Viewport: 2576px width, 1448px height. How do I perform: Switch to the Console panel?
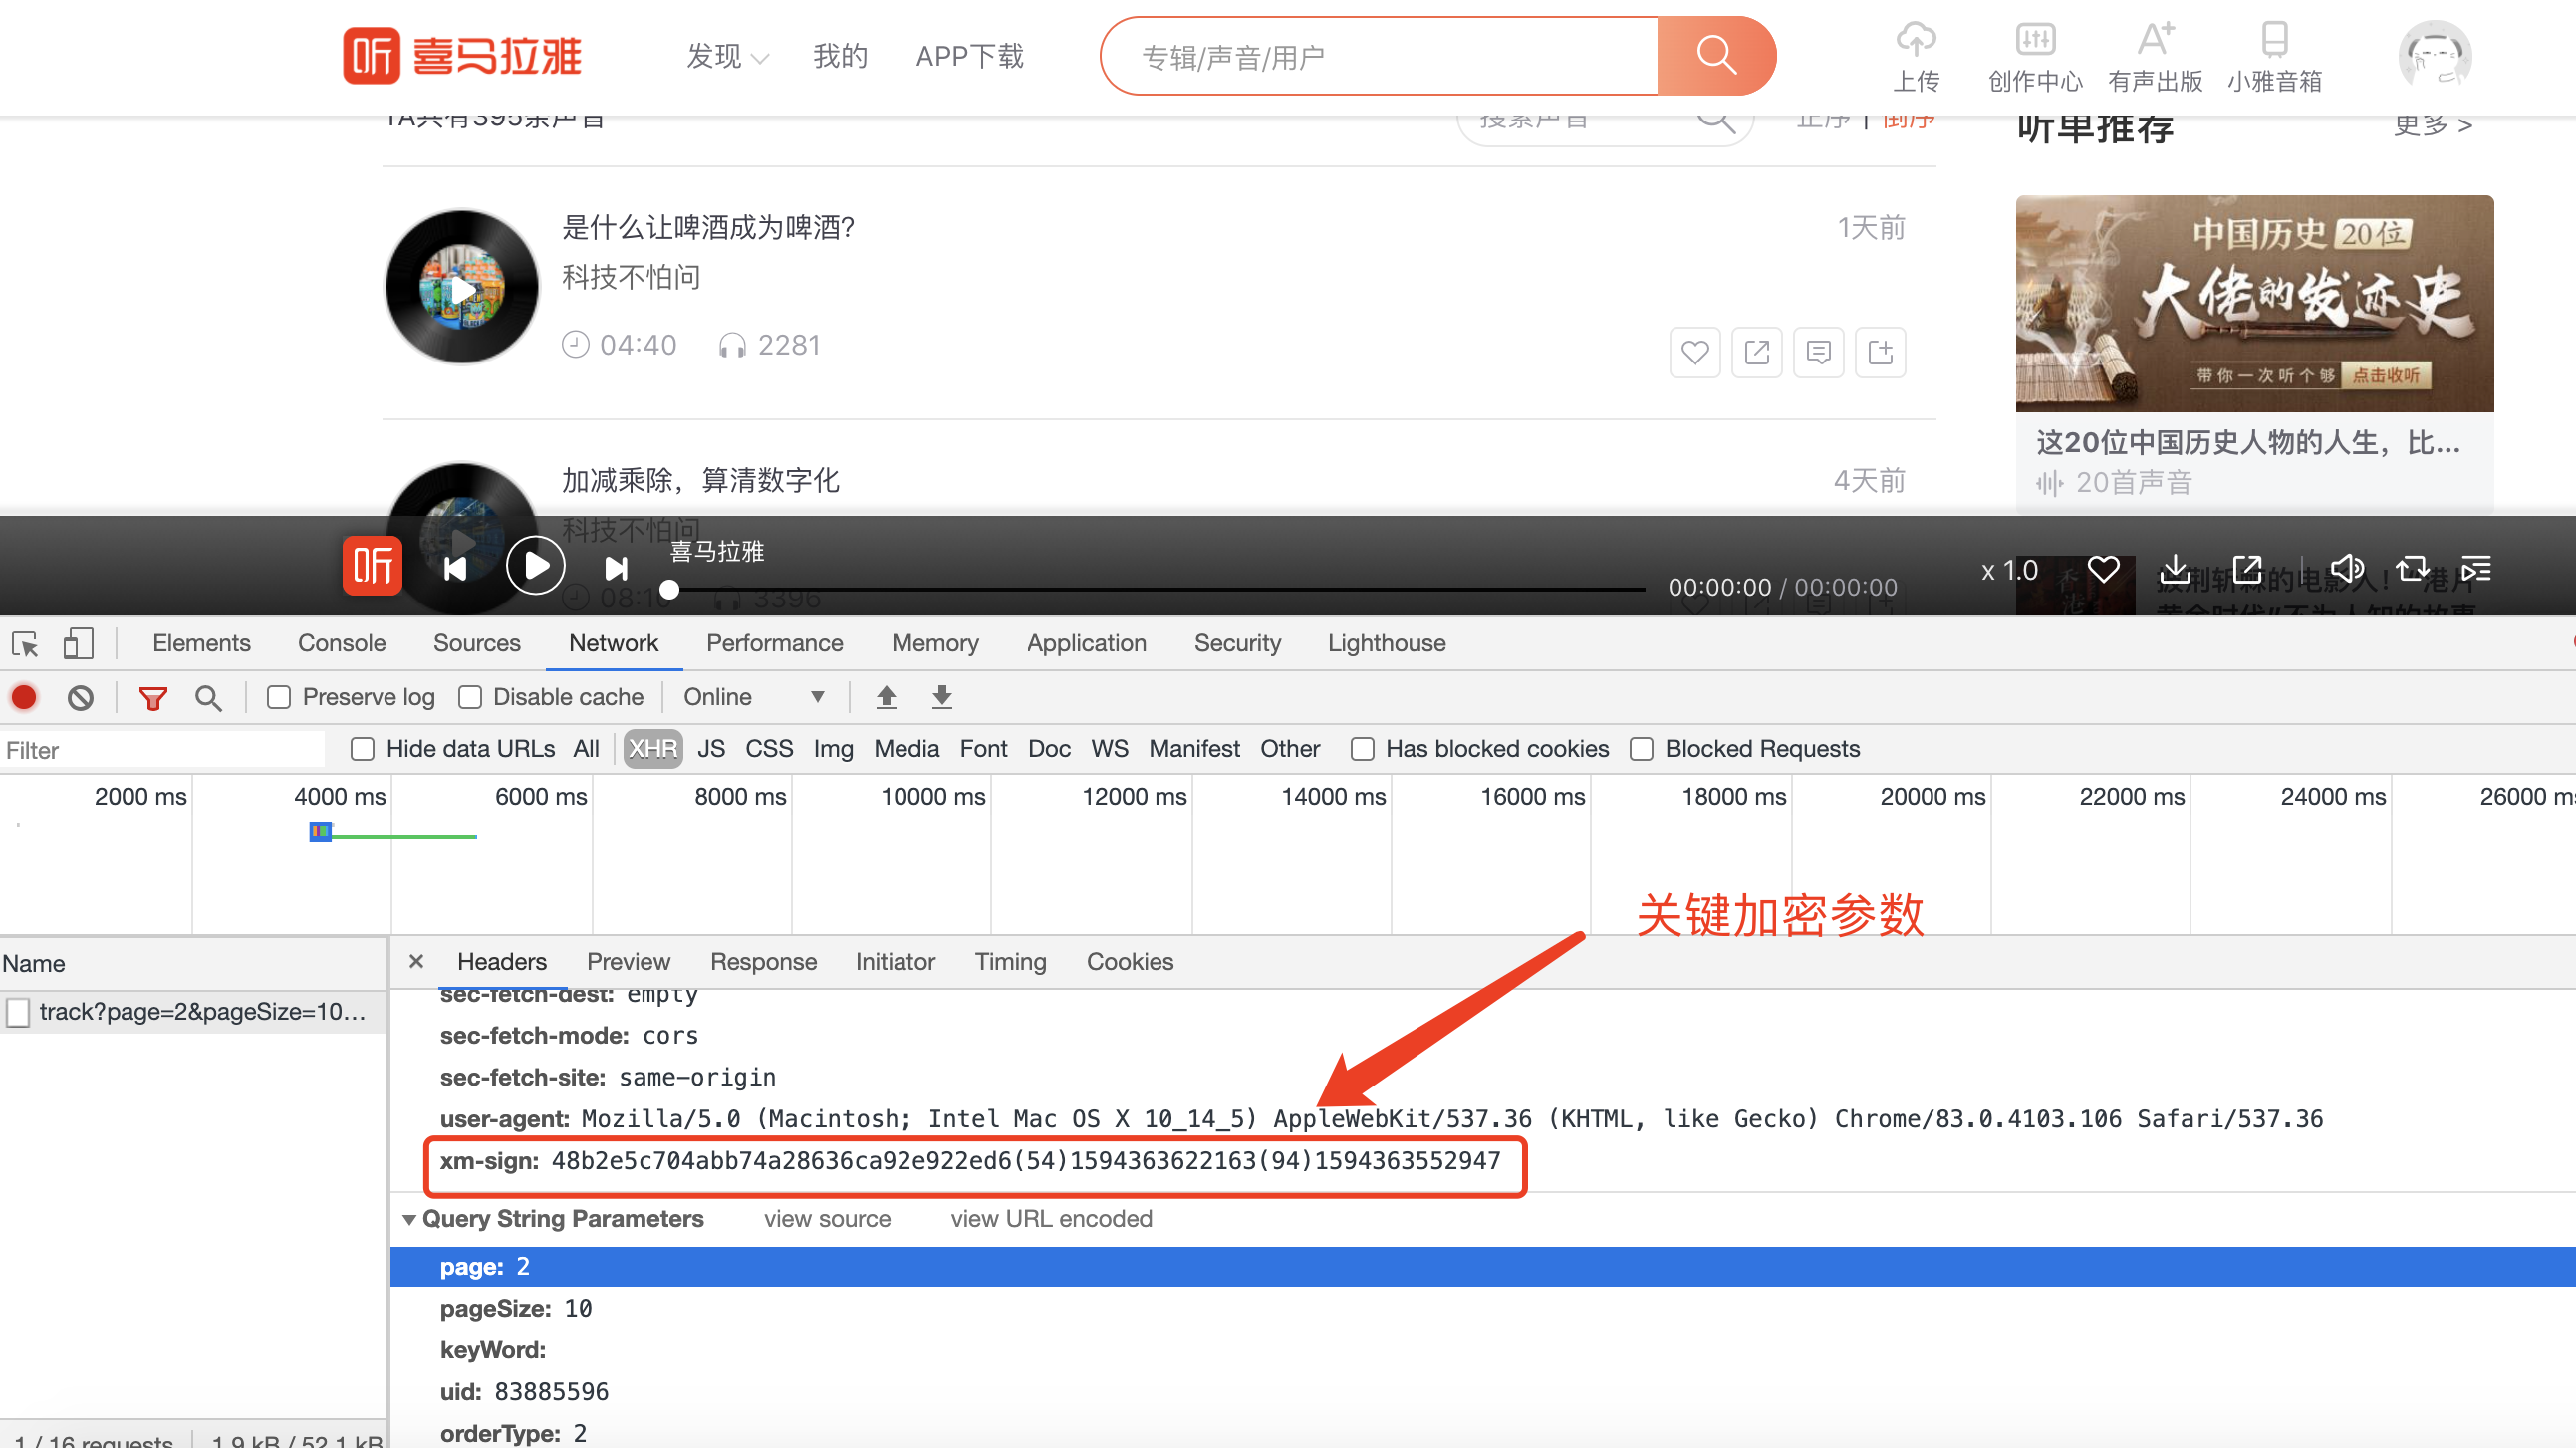coord(341,643)
